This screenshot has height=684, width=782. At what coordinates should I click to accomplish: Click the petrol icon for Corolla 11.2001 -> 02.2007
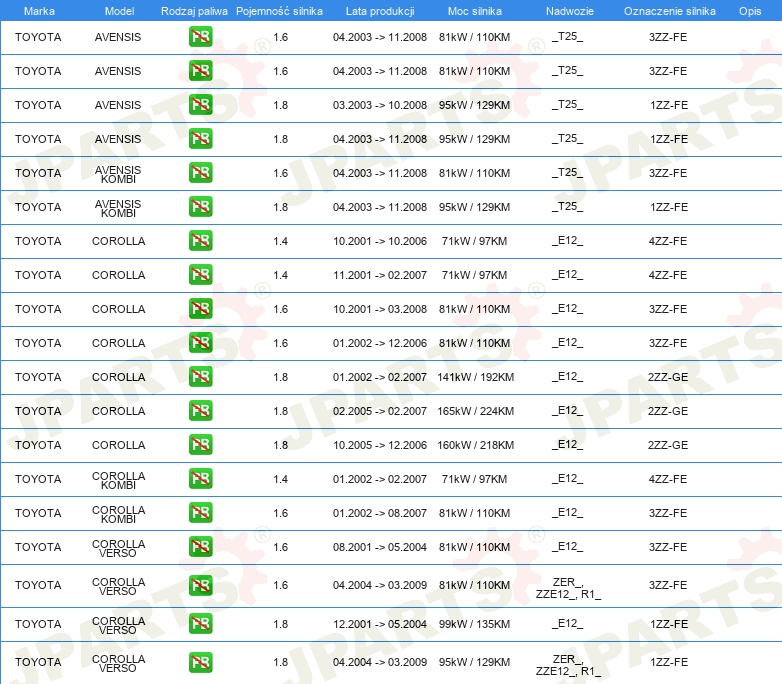click(x=200, y=274)
